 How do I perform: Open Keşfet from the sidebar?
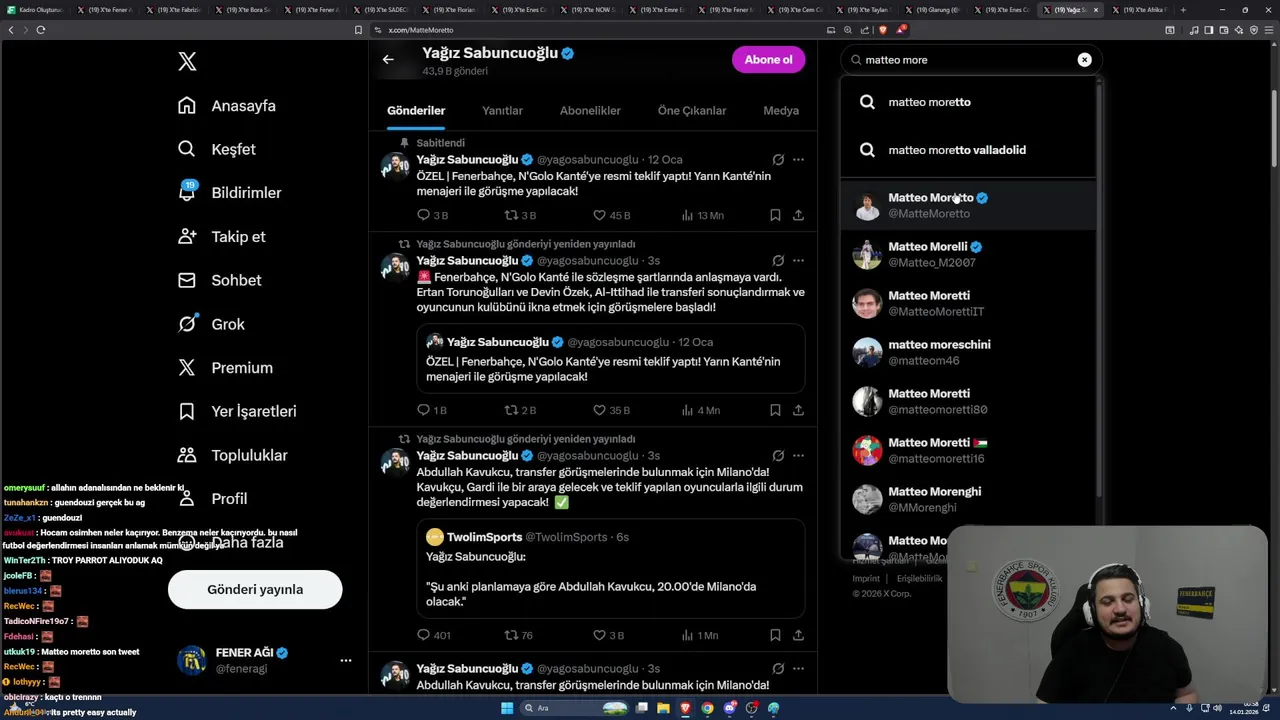[x=216, y=149]
